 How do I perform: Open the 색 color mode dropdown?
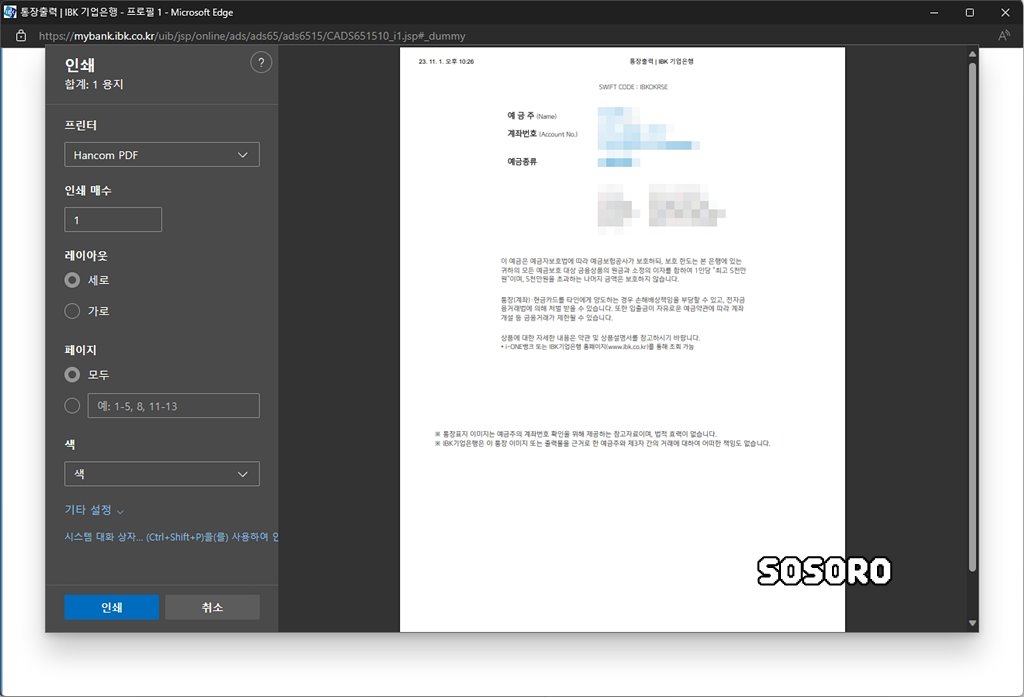click(x=162, y=474)
